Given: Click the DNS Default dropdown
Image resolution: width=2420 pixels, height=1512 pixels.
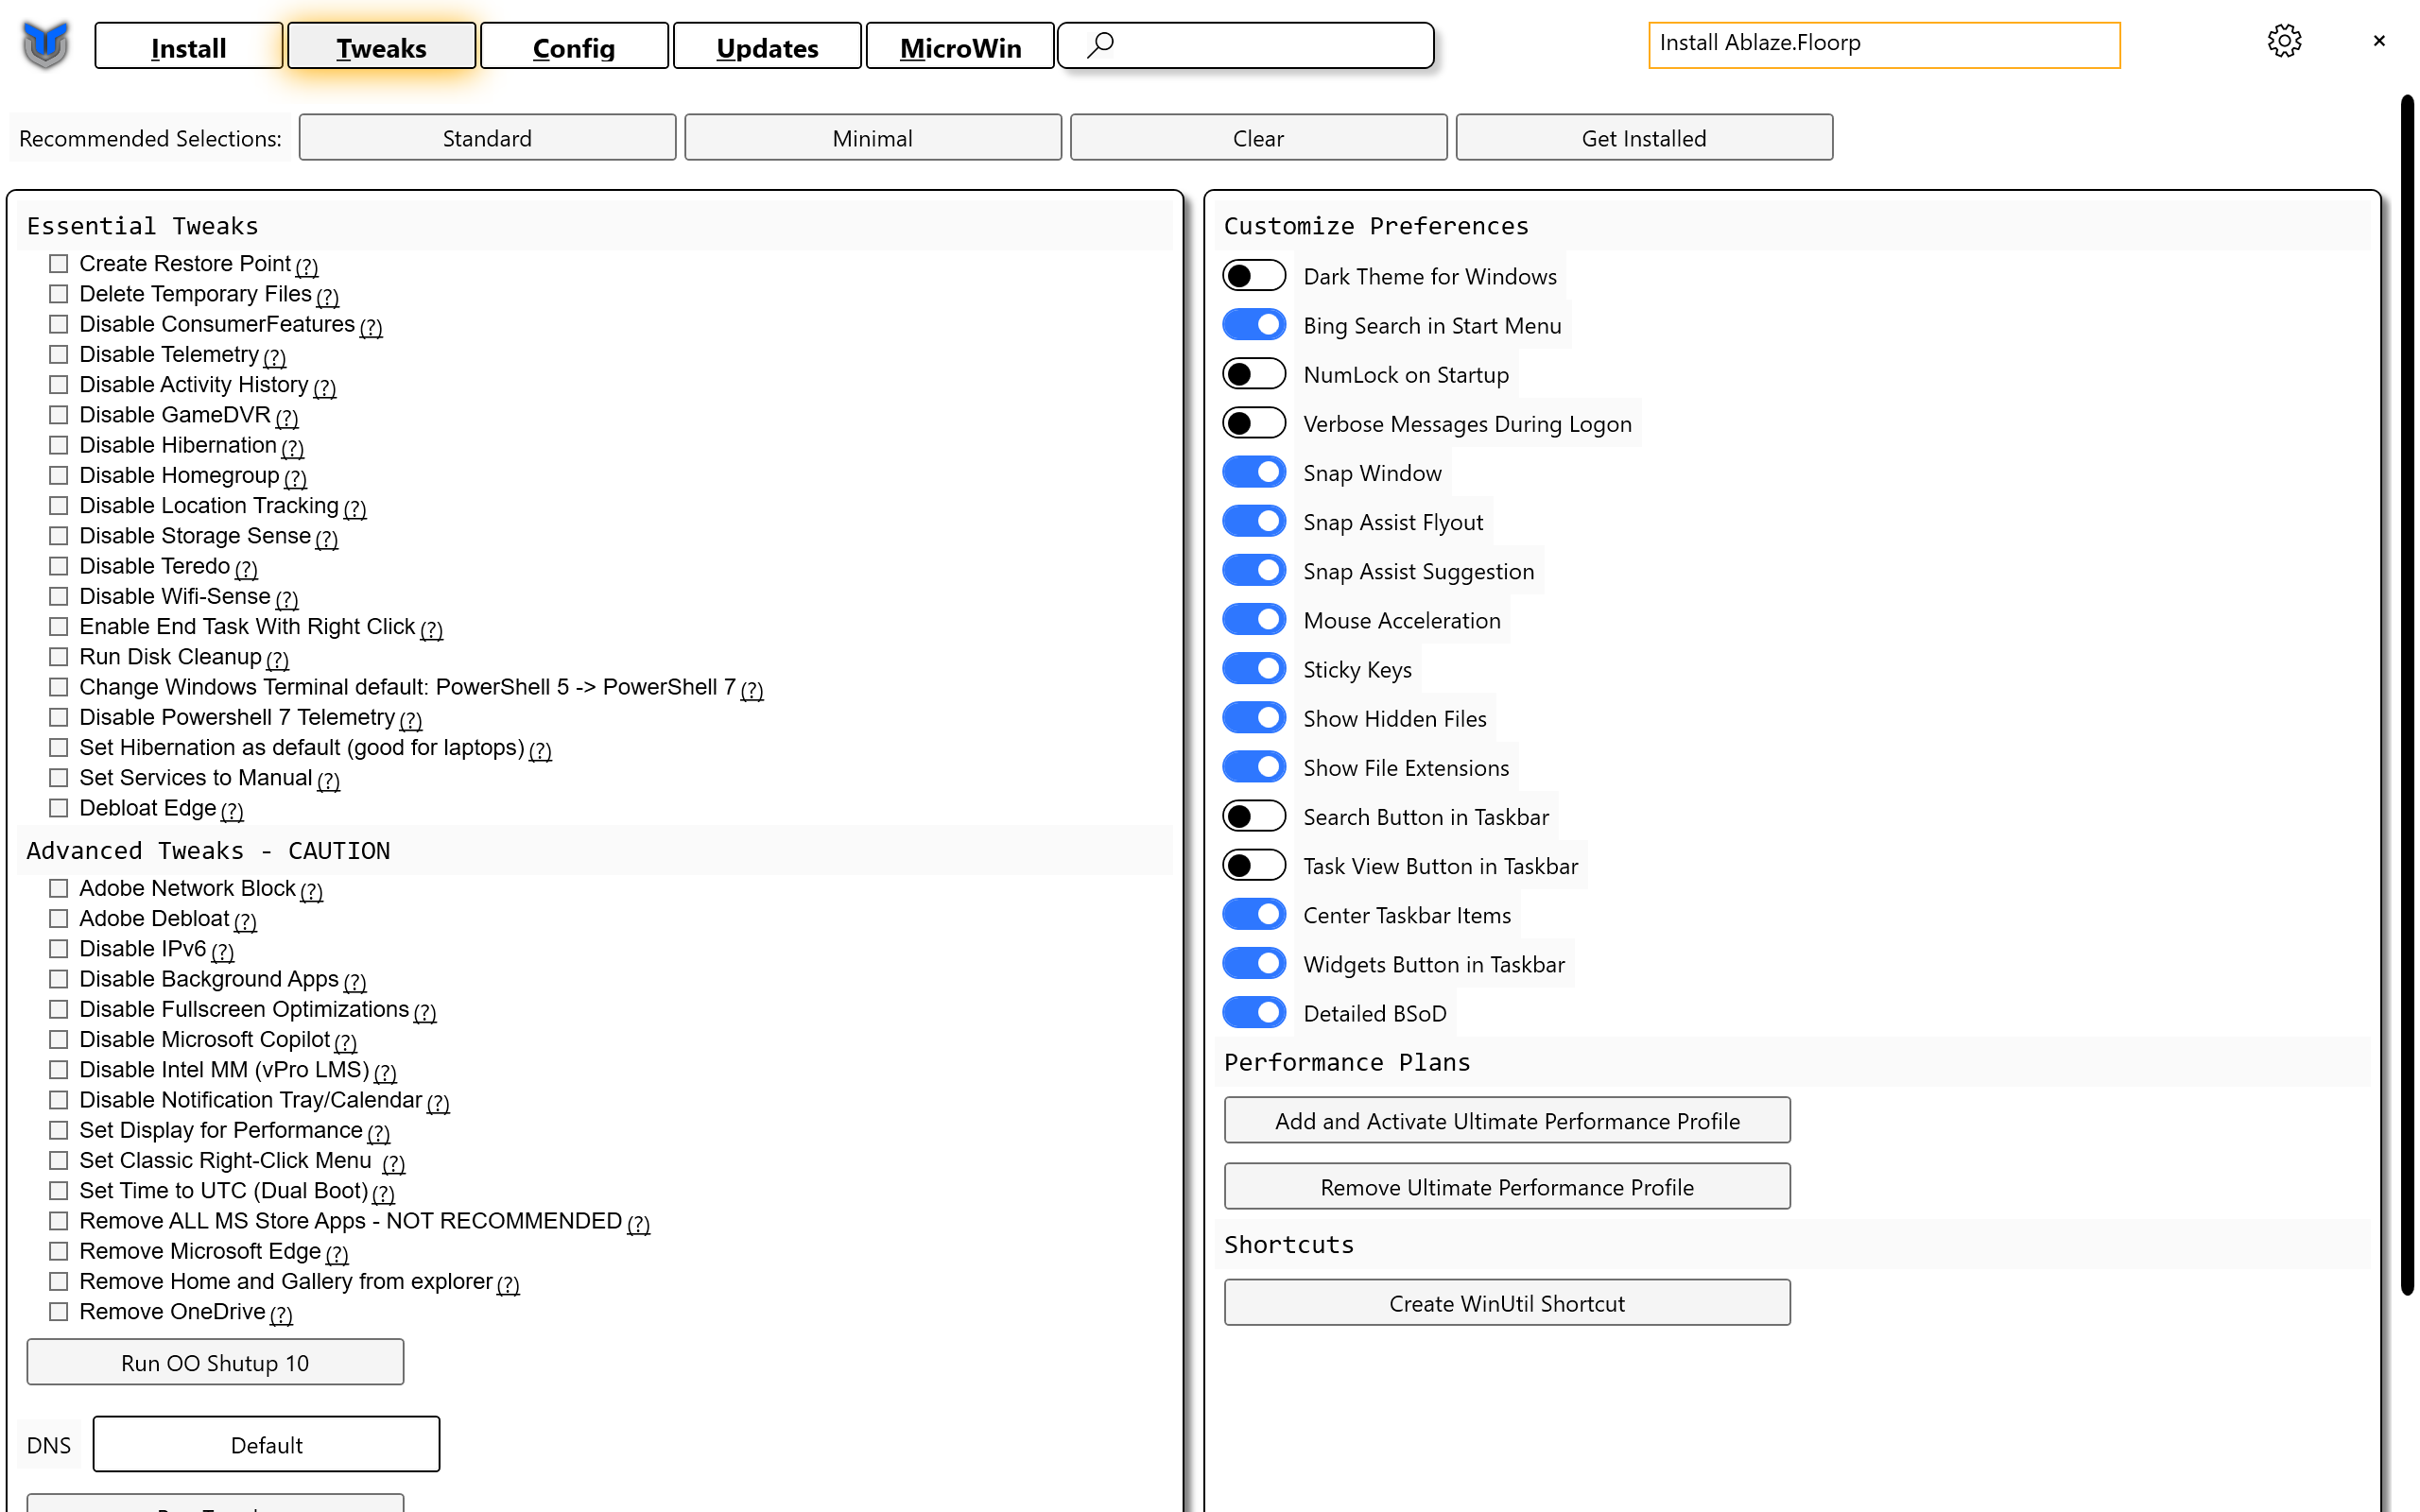Looking at the screenshot, I should coord(268,1444).
